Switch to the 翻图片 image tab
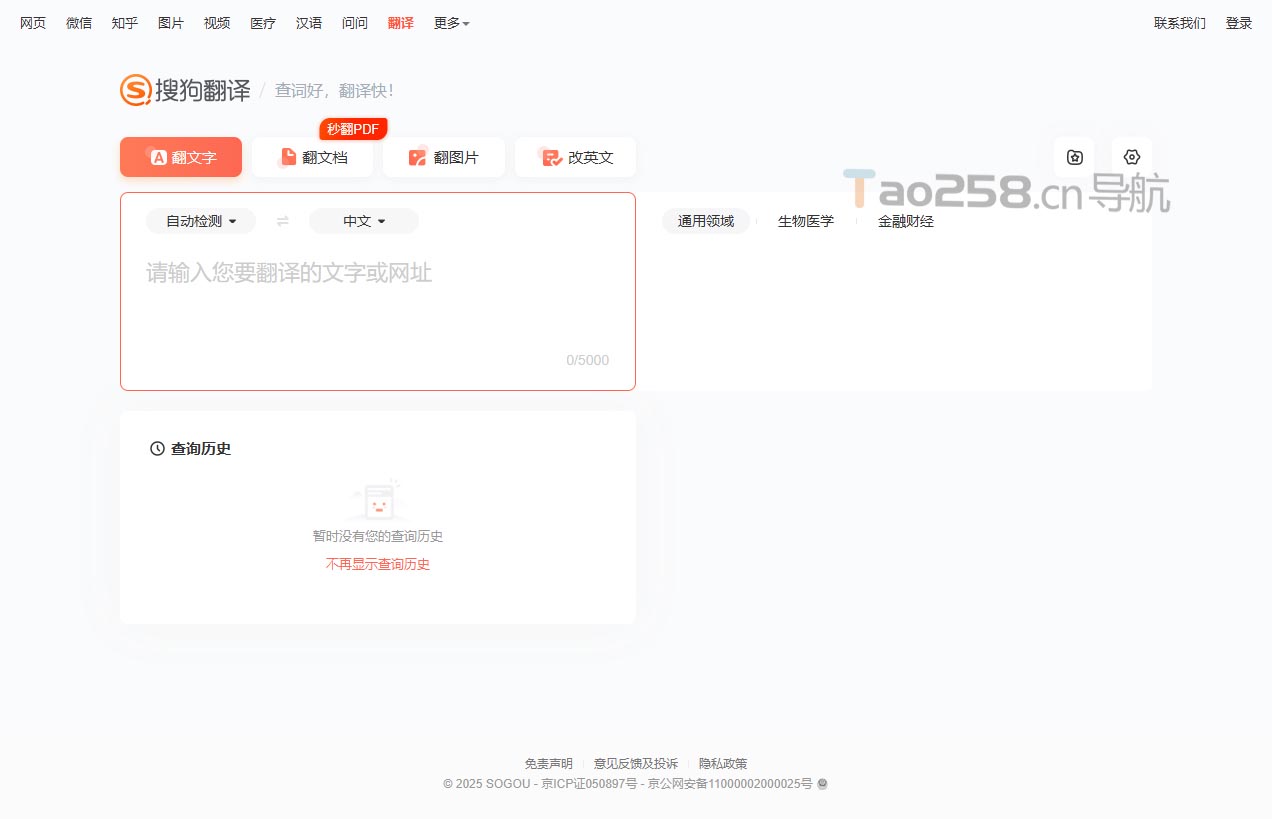 pos(444,157)
